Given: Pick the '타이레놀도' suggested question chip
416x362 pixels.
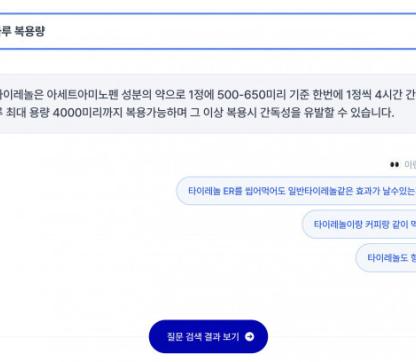Looking at the screenshot, I should point(386,258).
